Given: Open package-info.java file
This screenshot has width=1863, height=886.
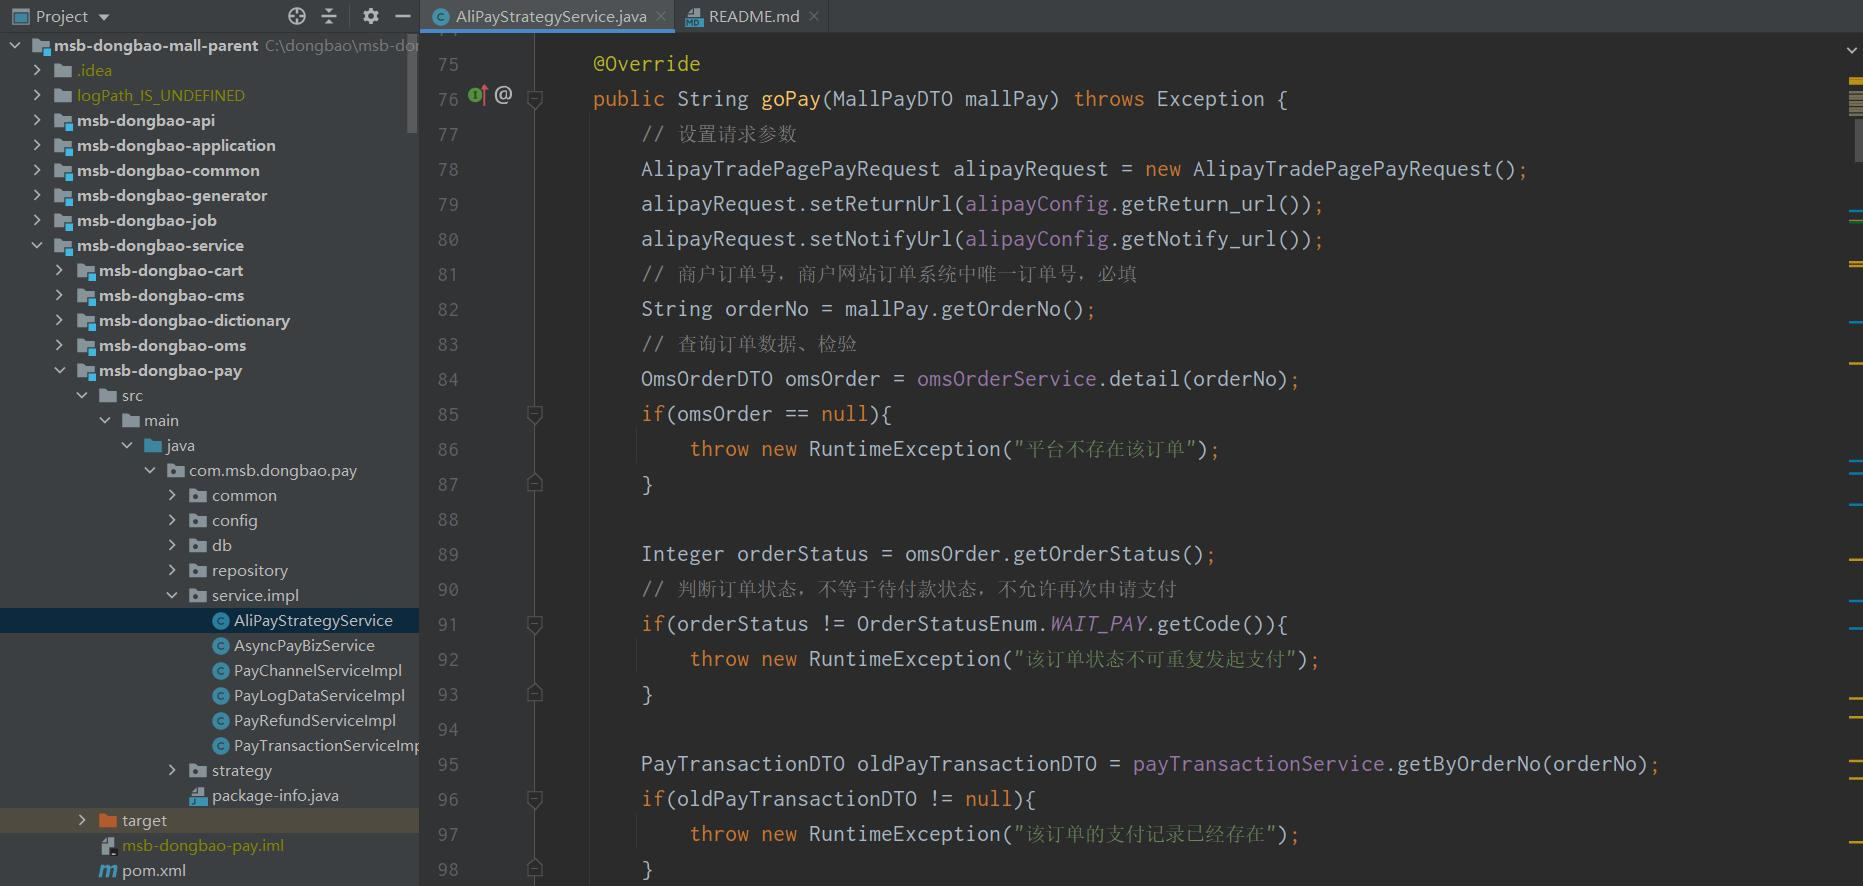Looking at the screenshot, I should tap(275, 795).
